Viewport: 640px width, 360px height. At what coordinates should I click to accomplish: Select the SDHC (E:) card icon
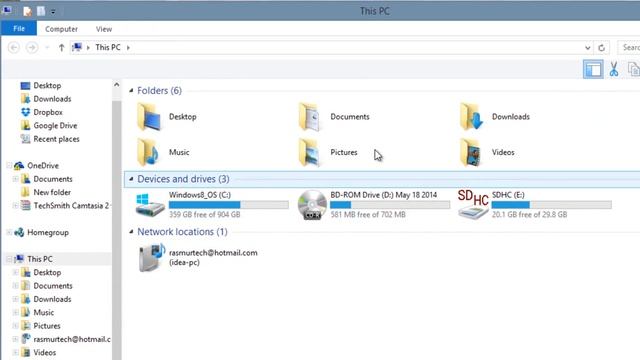(x=473, y=204)
